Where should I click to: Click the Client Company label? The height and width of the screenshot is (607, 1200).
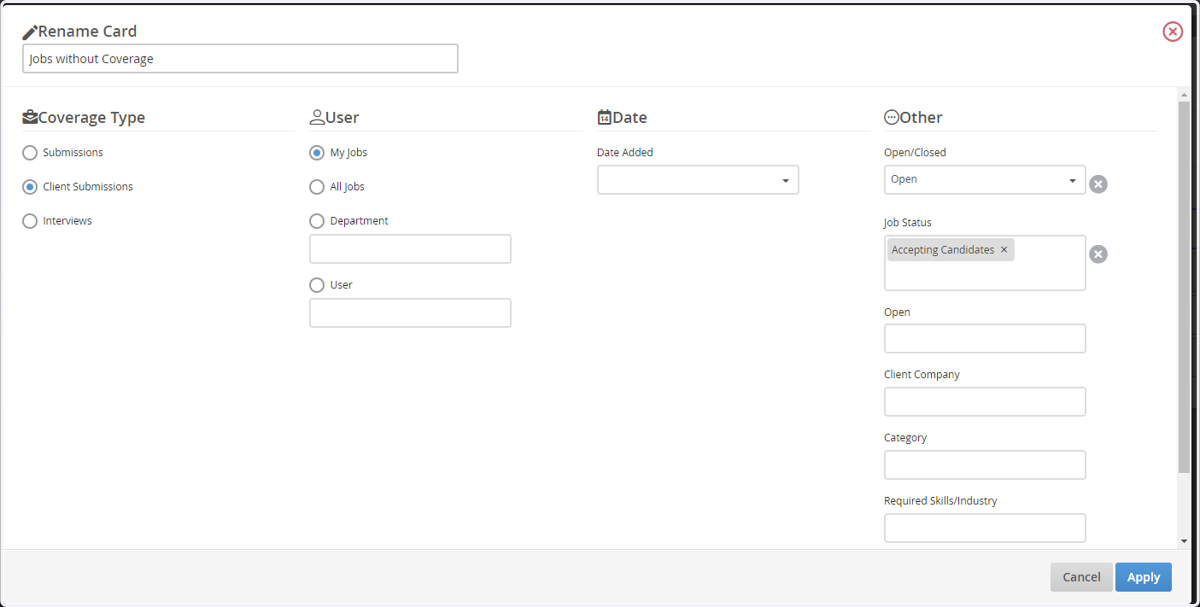[922, 375]
